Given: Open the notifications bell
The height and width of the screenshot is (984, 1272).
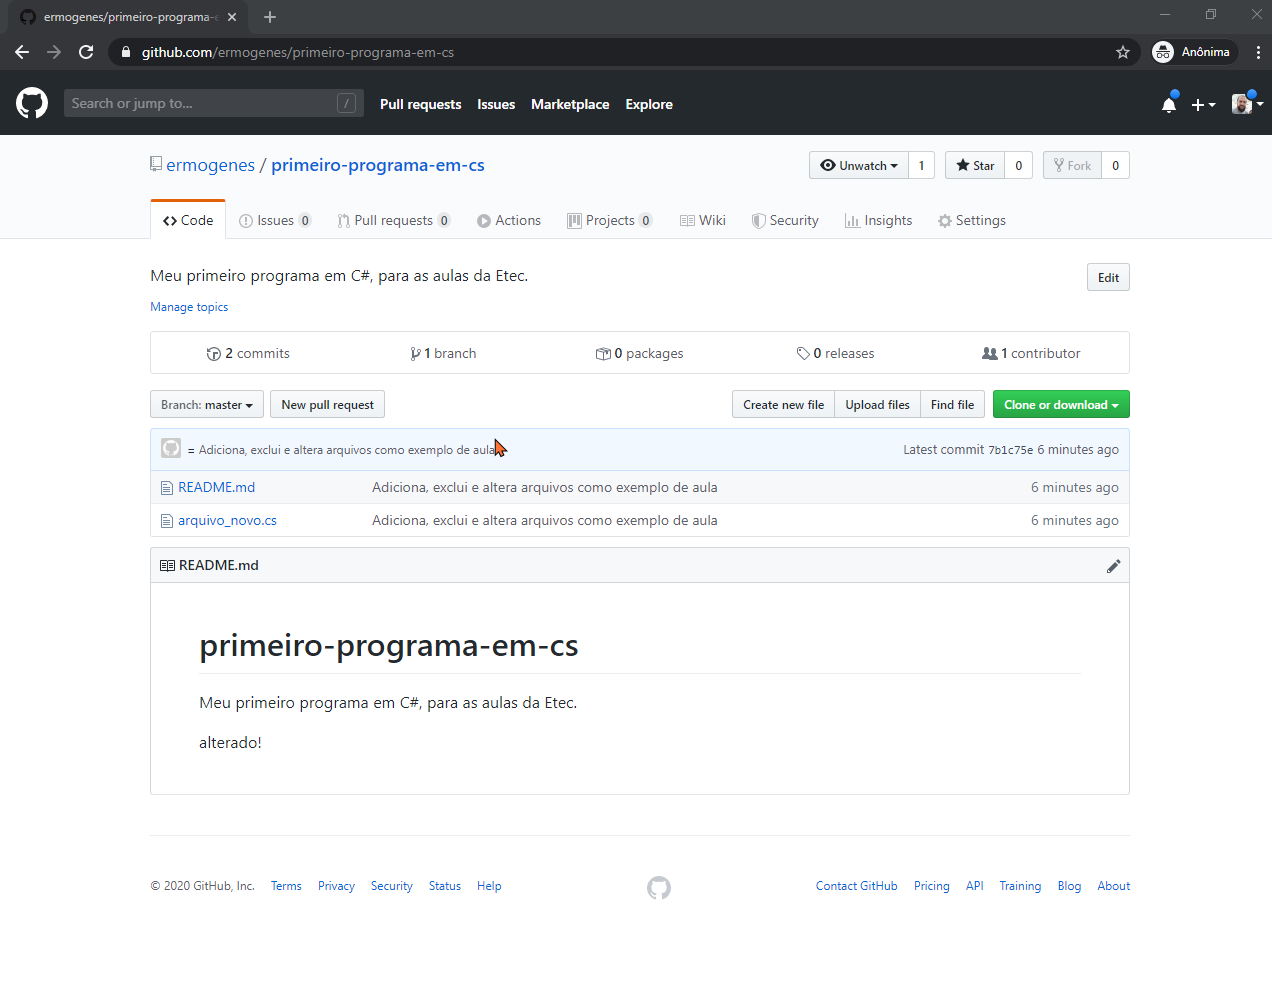Looking at the screenshot, I should (x=1169, y=104).
